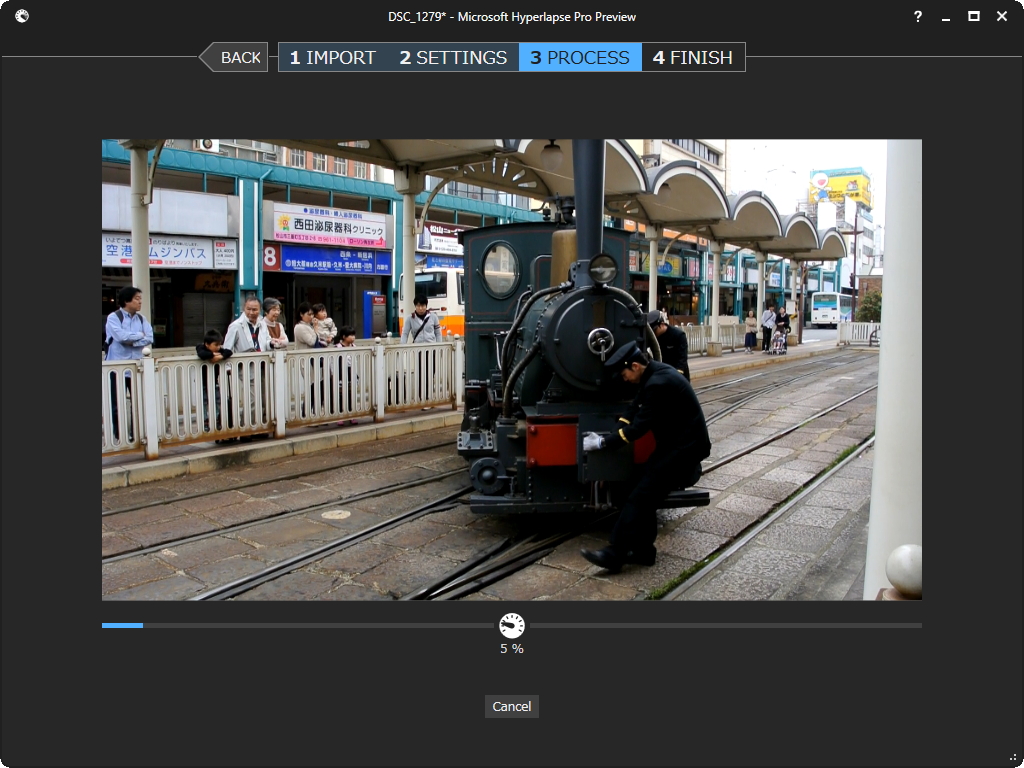The height and width of the screenshot is (768, 1024).
Task: Open the help question mark icon
Action: point(918,16)
